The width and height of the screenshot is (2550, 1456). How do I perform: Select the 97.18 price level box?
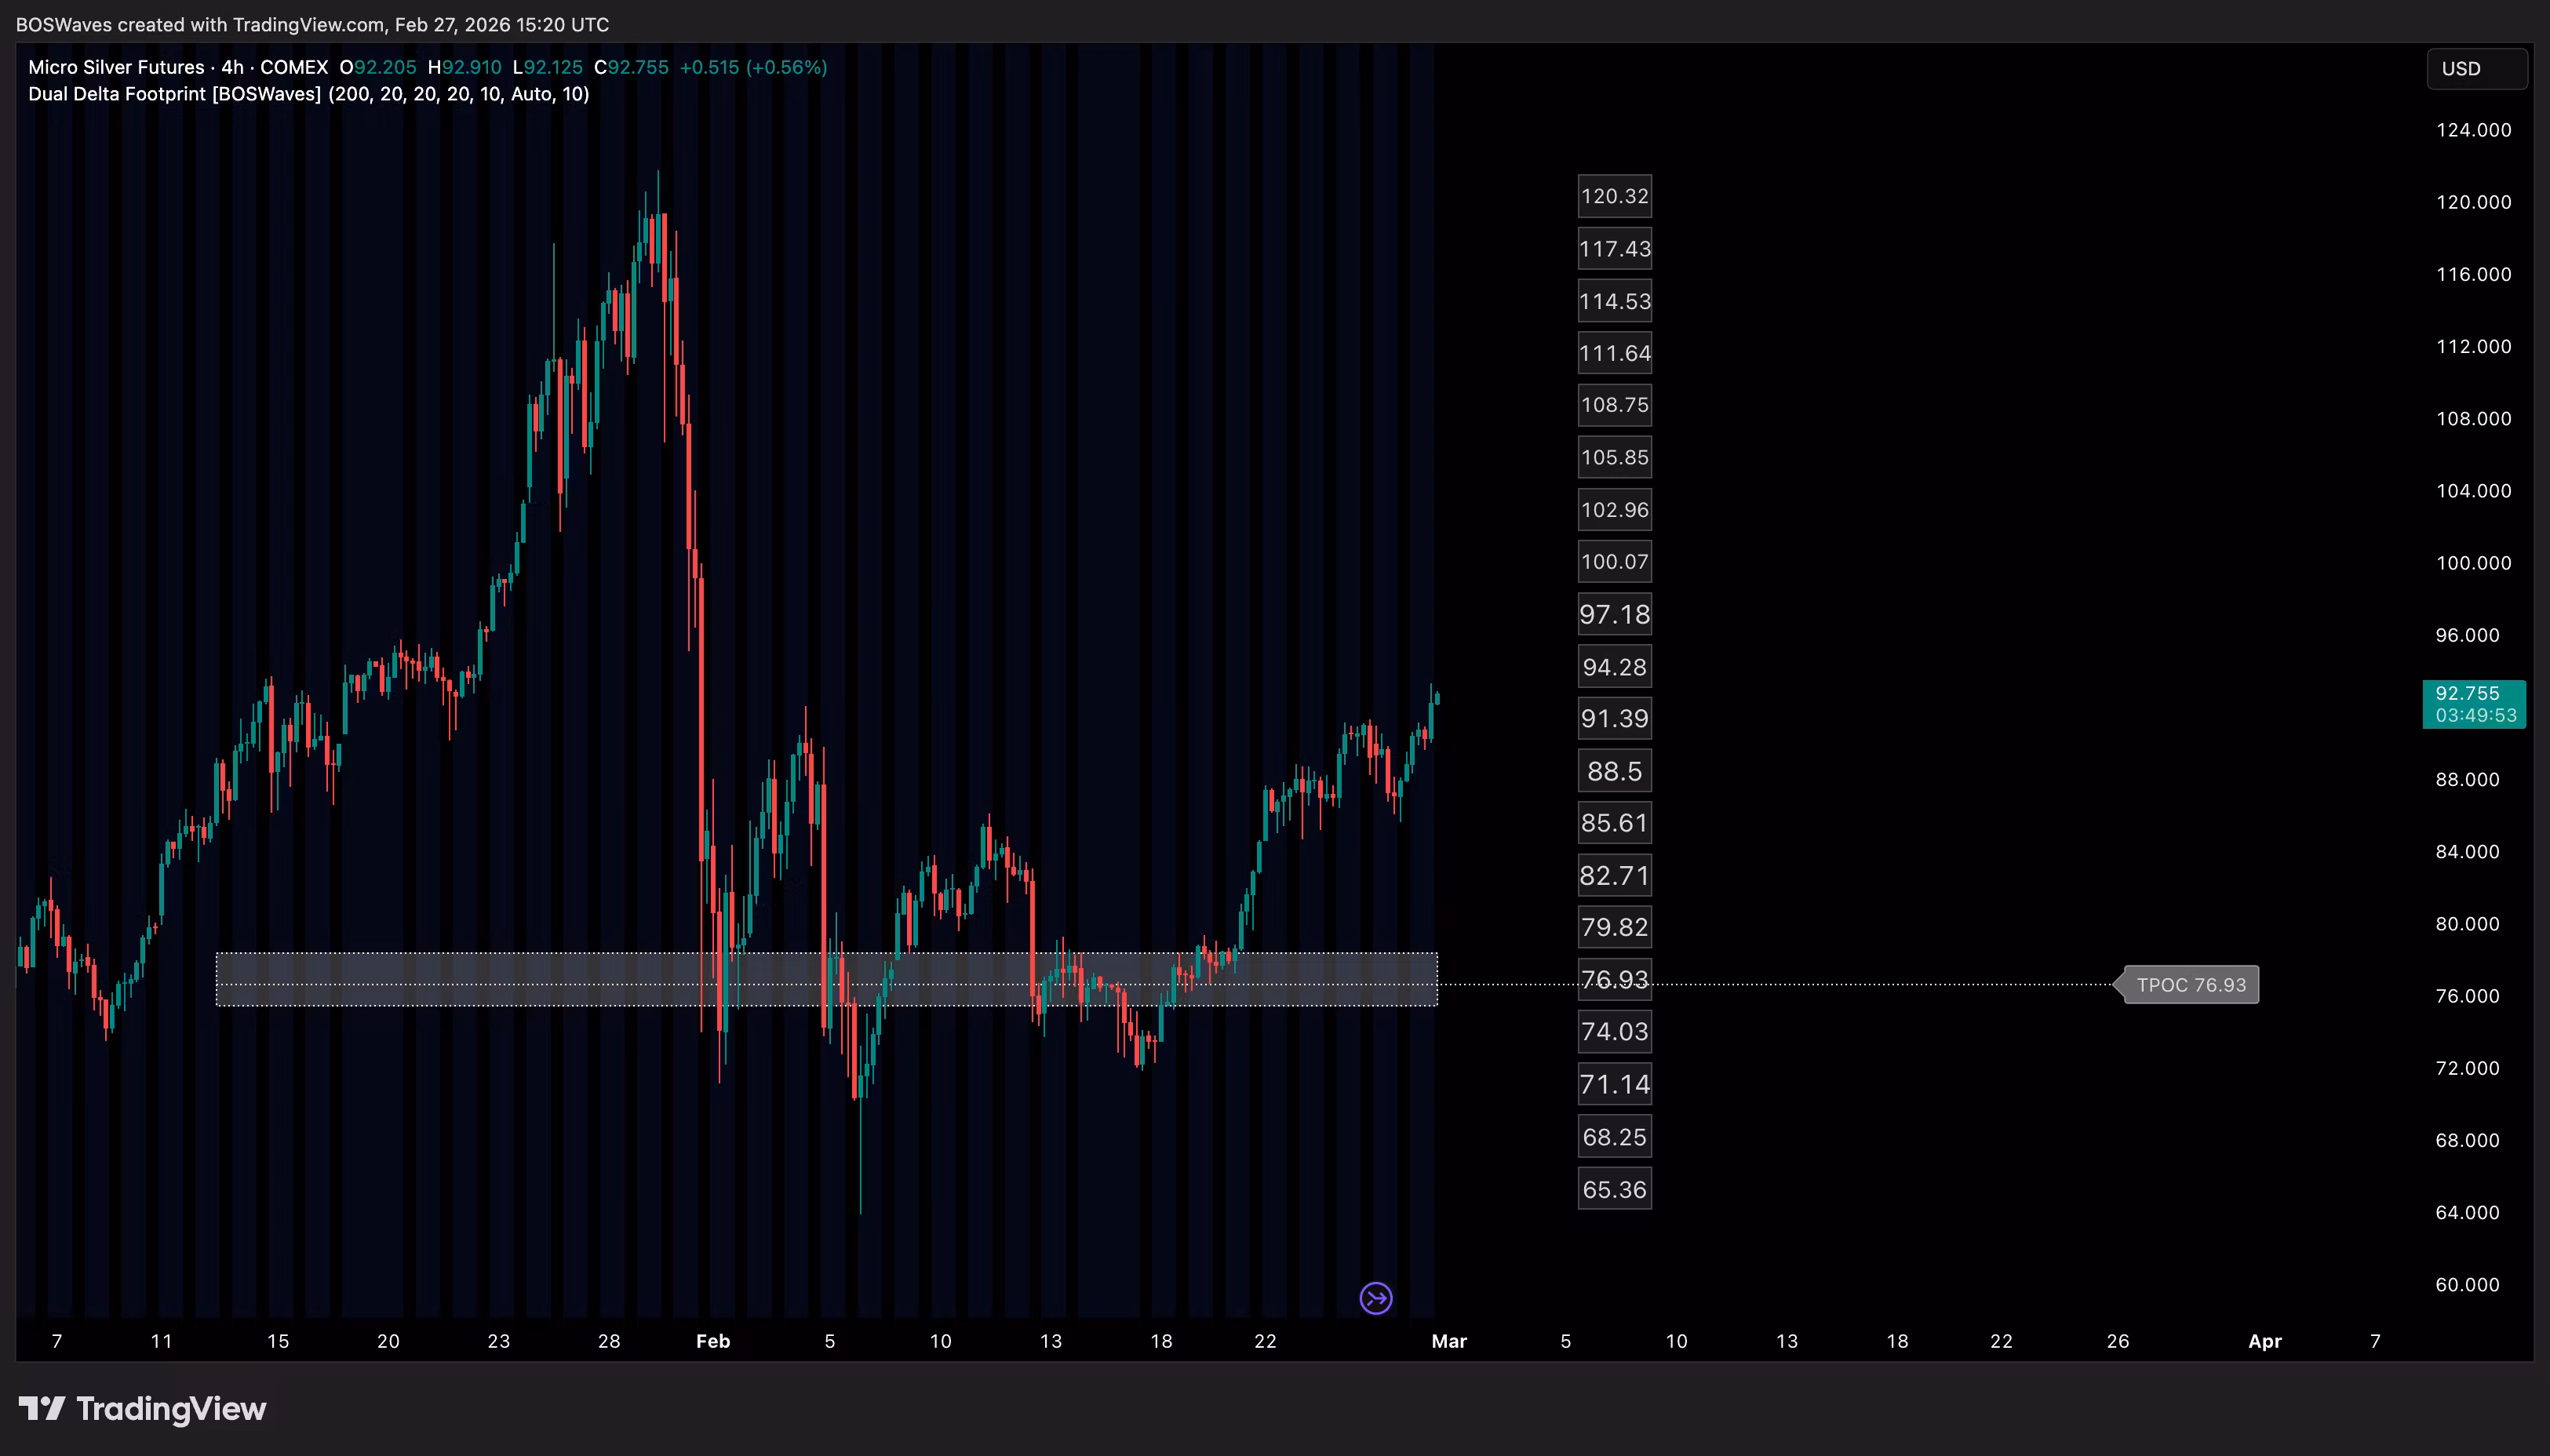click(1614, 614)
